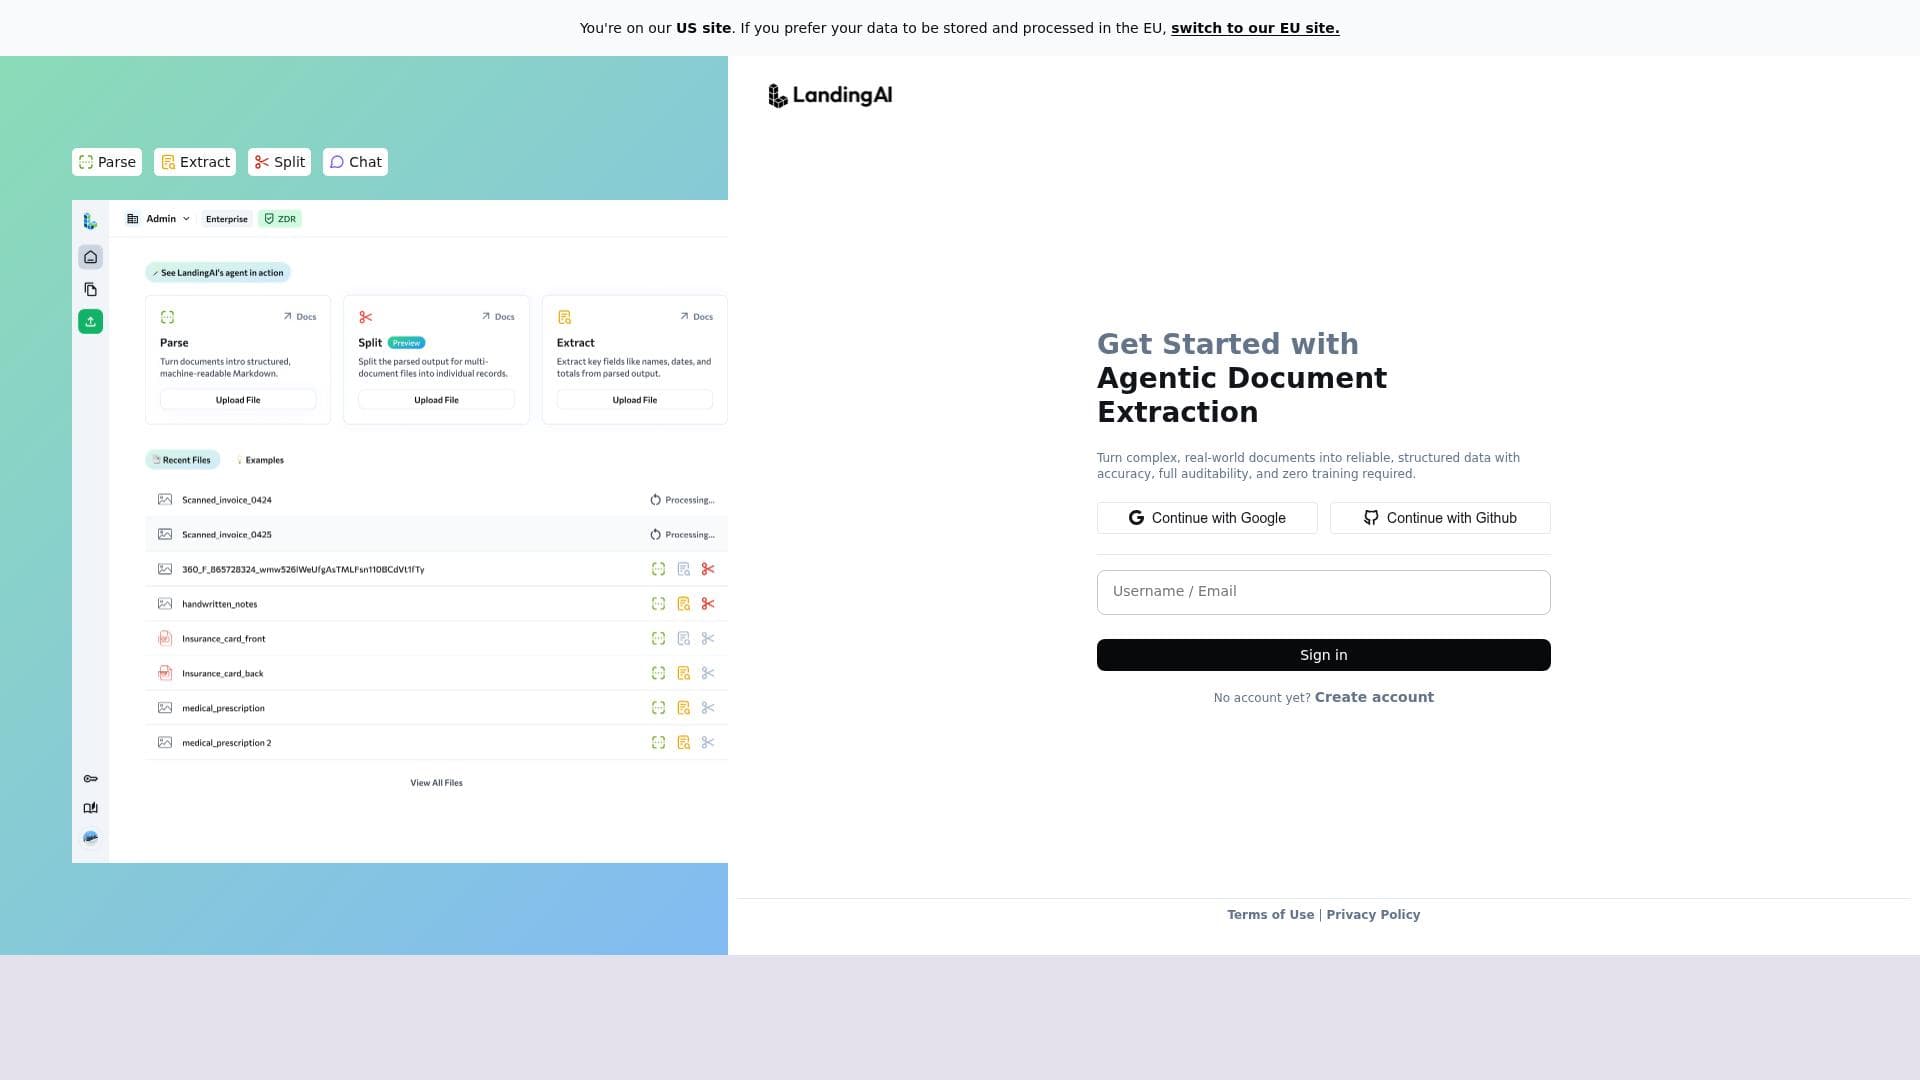
Task: Click the LandingAI mark atop preview sidebar
Action: pyautogui.click(x=91, y=221)
